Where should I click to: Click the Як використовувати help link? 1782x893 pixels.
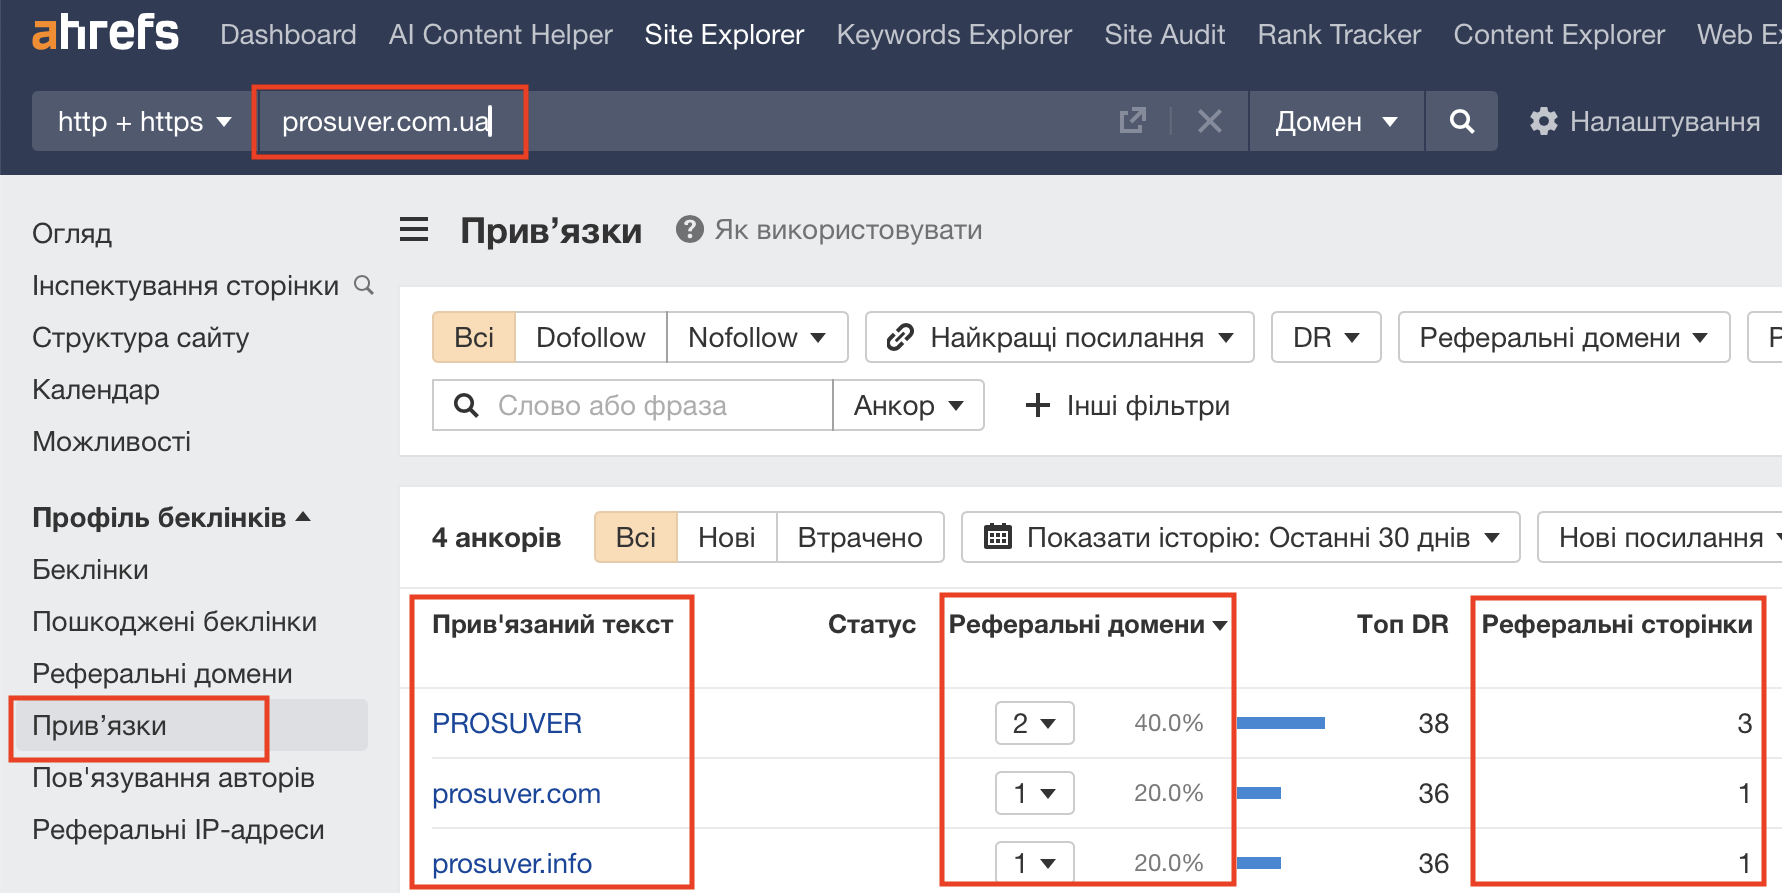tap(848, 229)
